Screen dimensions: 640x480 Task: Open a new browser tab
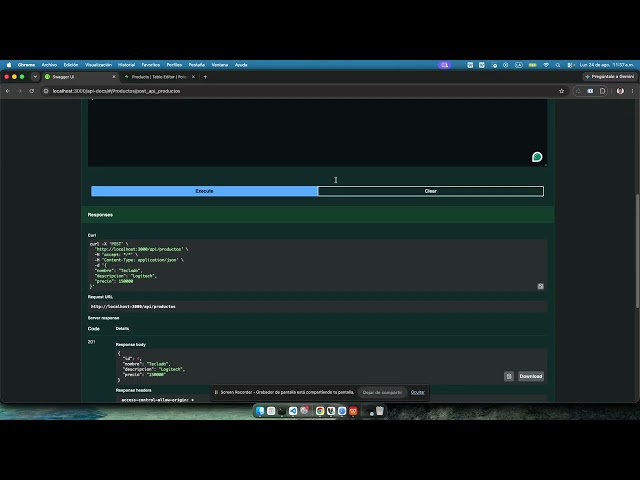coord(205,77)
